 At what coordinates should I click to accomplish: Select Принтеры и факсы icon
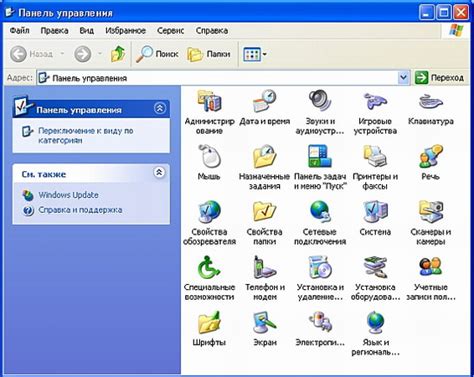(x=375, y=156)
